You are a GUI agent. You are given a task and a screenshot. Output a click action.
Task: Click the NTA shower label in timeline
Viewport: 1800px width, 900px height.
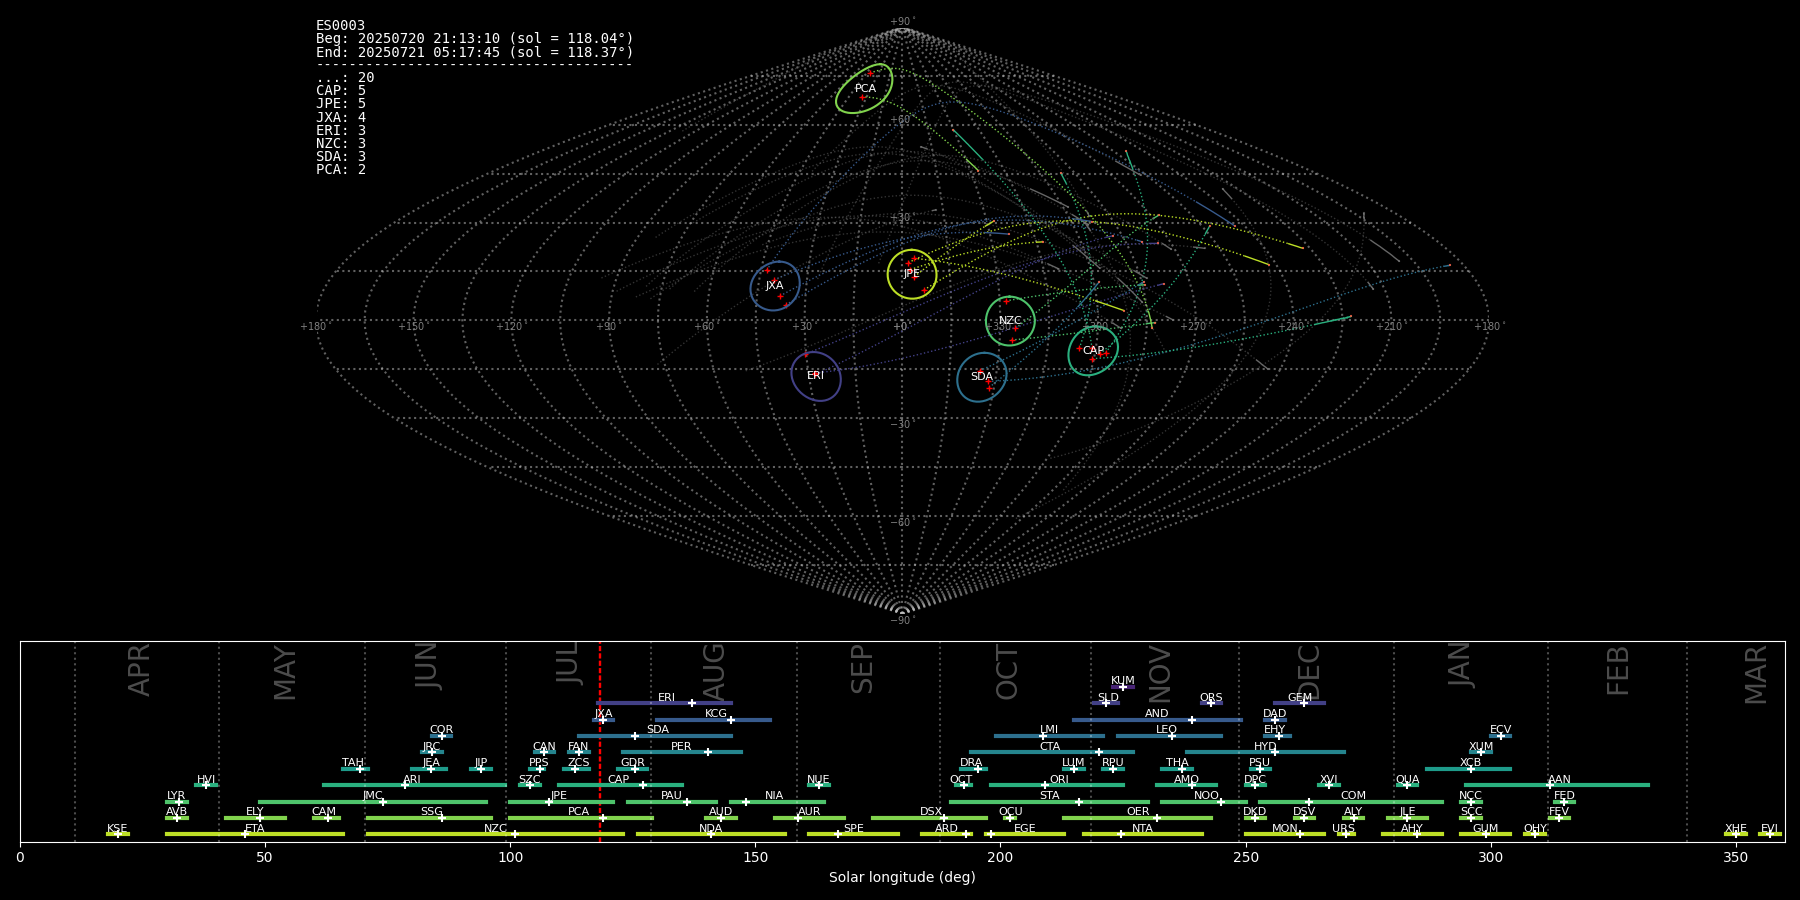pyautogui.click(x=1142, y=829)
